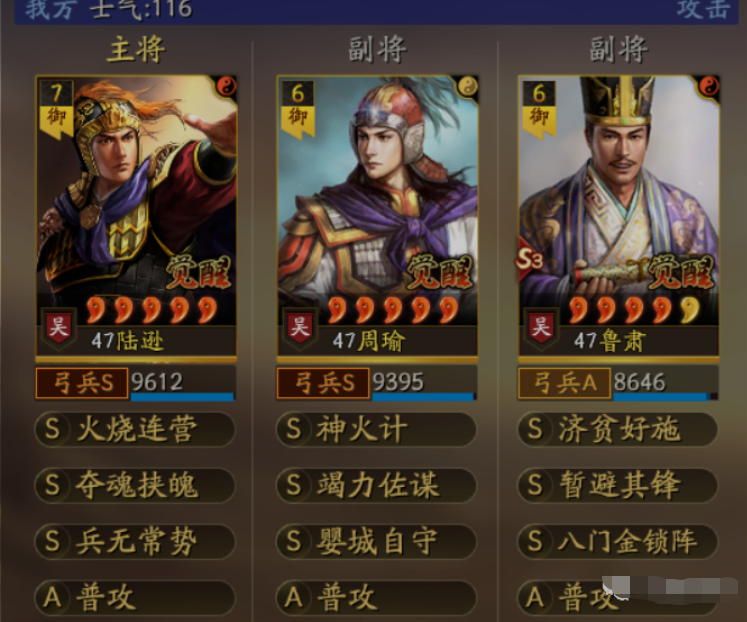747x622 pixels.
Task: Select the 八门金锁阵 skill
Action: 617,542
